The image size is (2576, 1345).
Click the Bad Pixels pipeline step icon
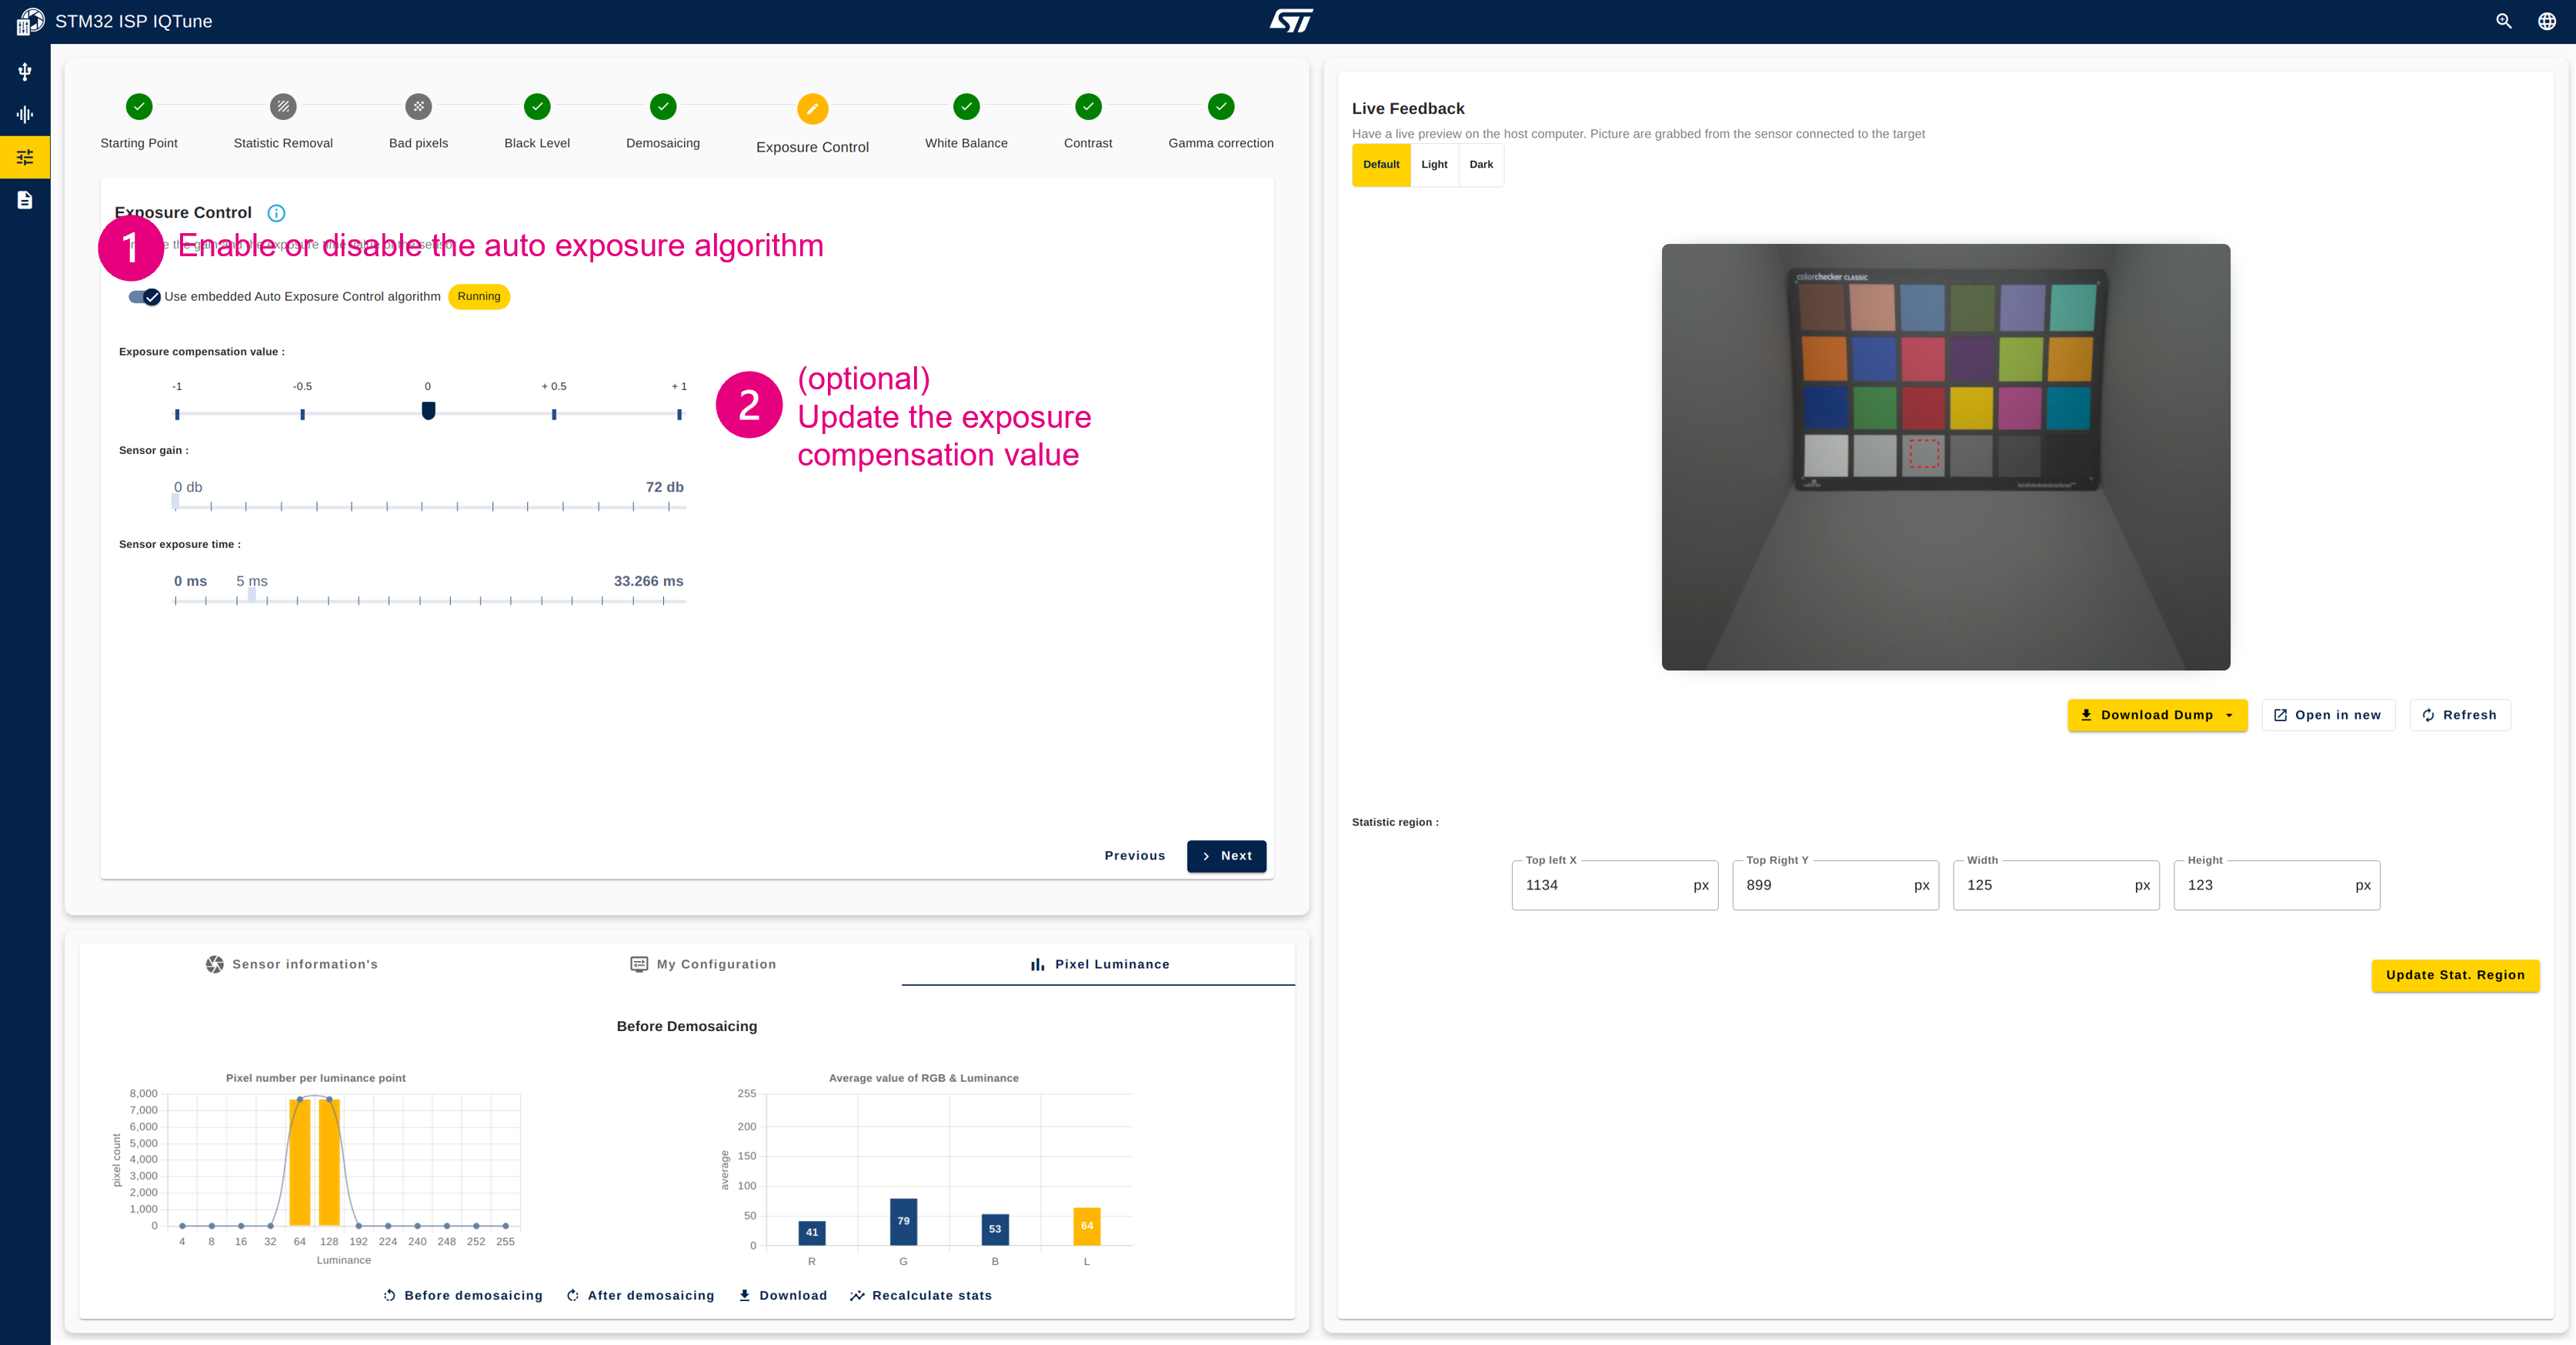coord(415,108)
